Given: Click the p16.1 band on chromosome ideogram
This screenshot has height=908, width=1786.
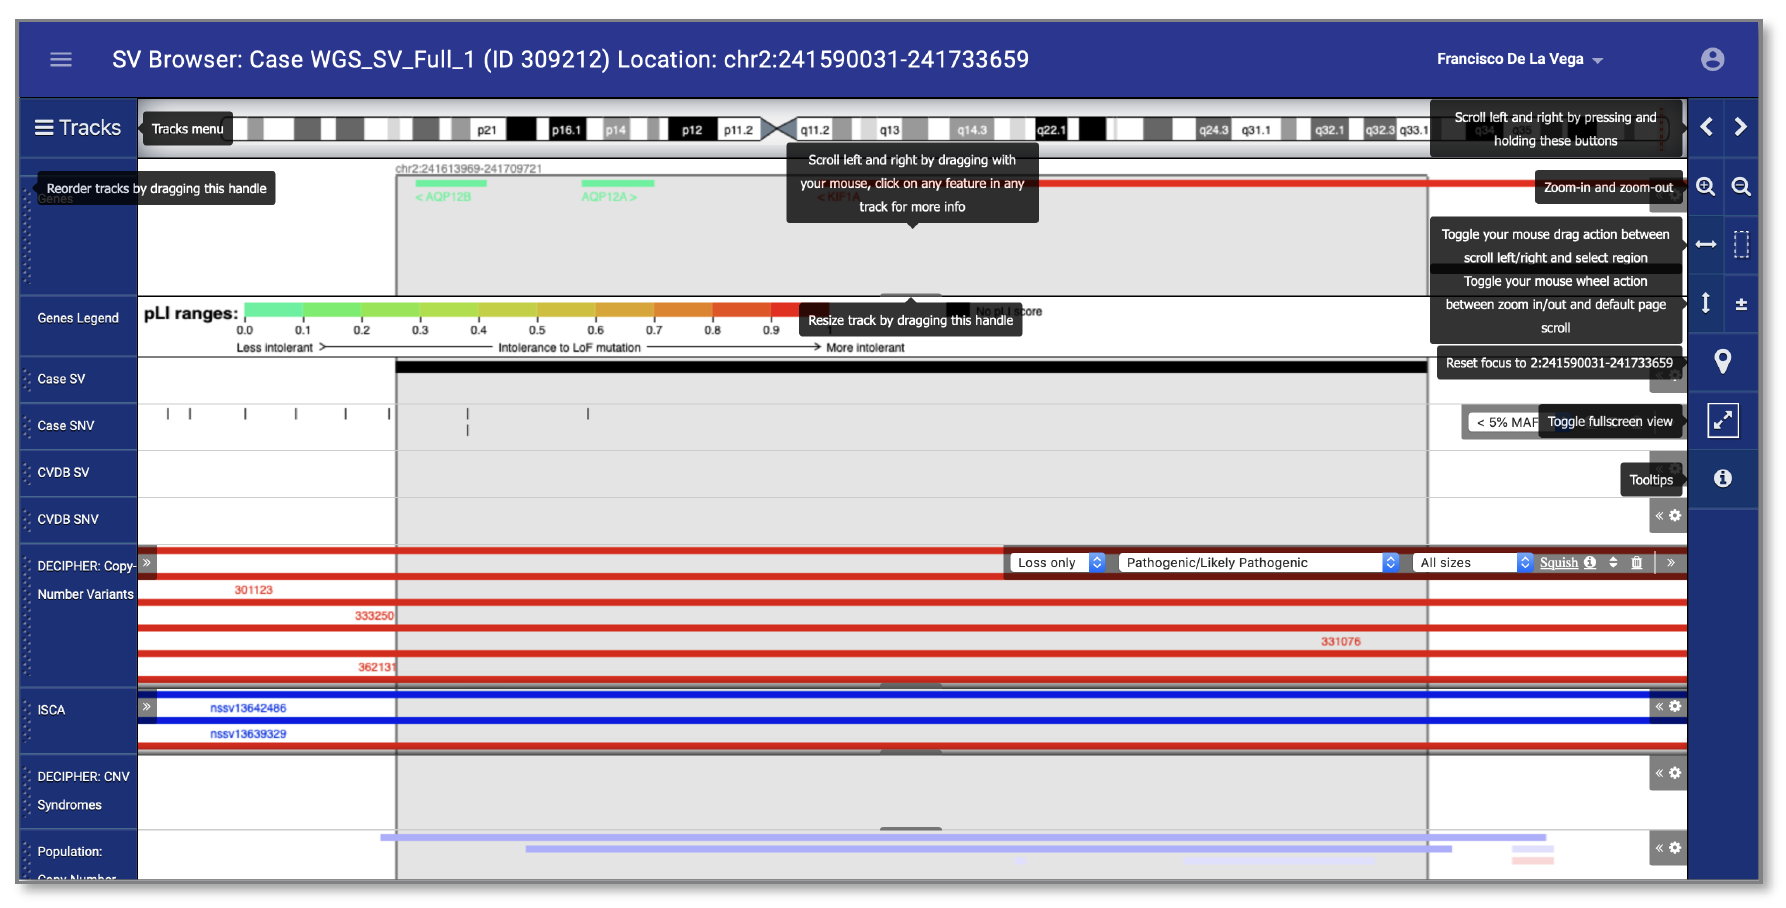Looking at the screenshot, I should click(x=566, y=129).
